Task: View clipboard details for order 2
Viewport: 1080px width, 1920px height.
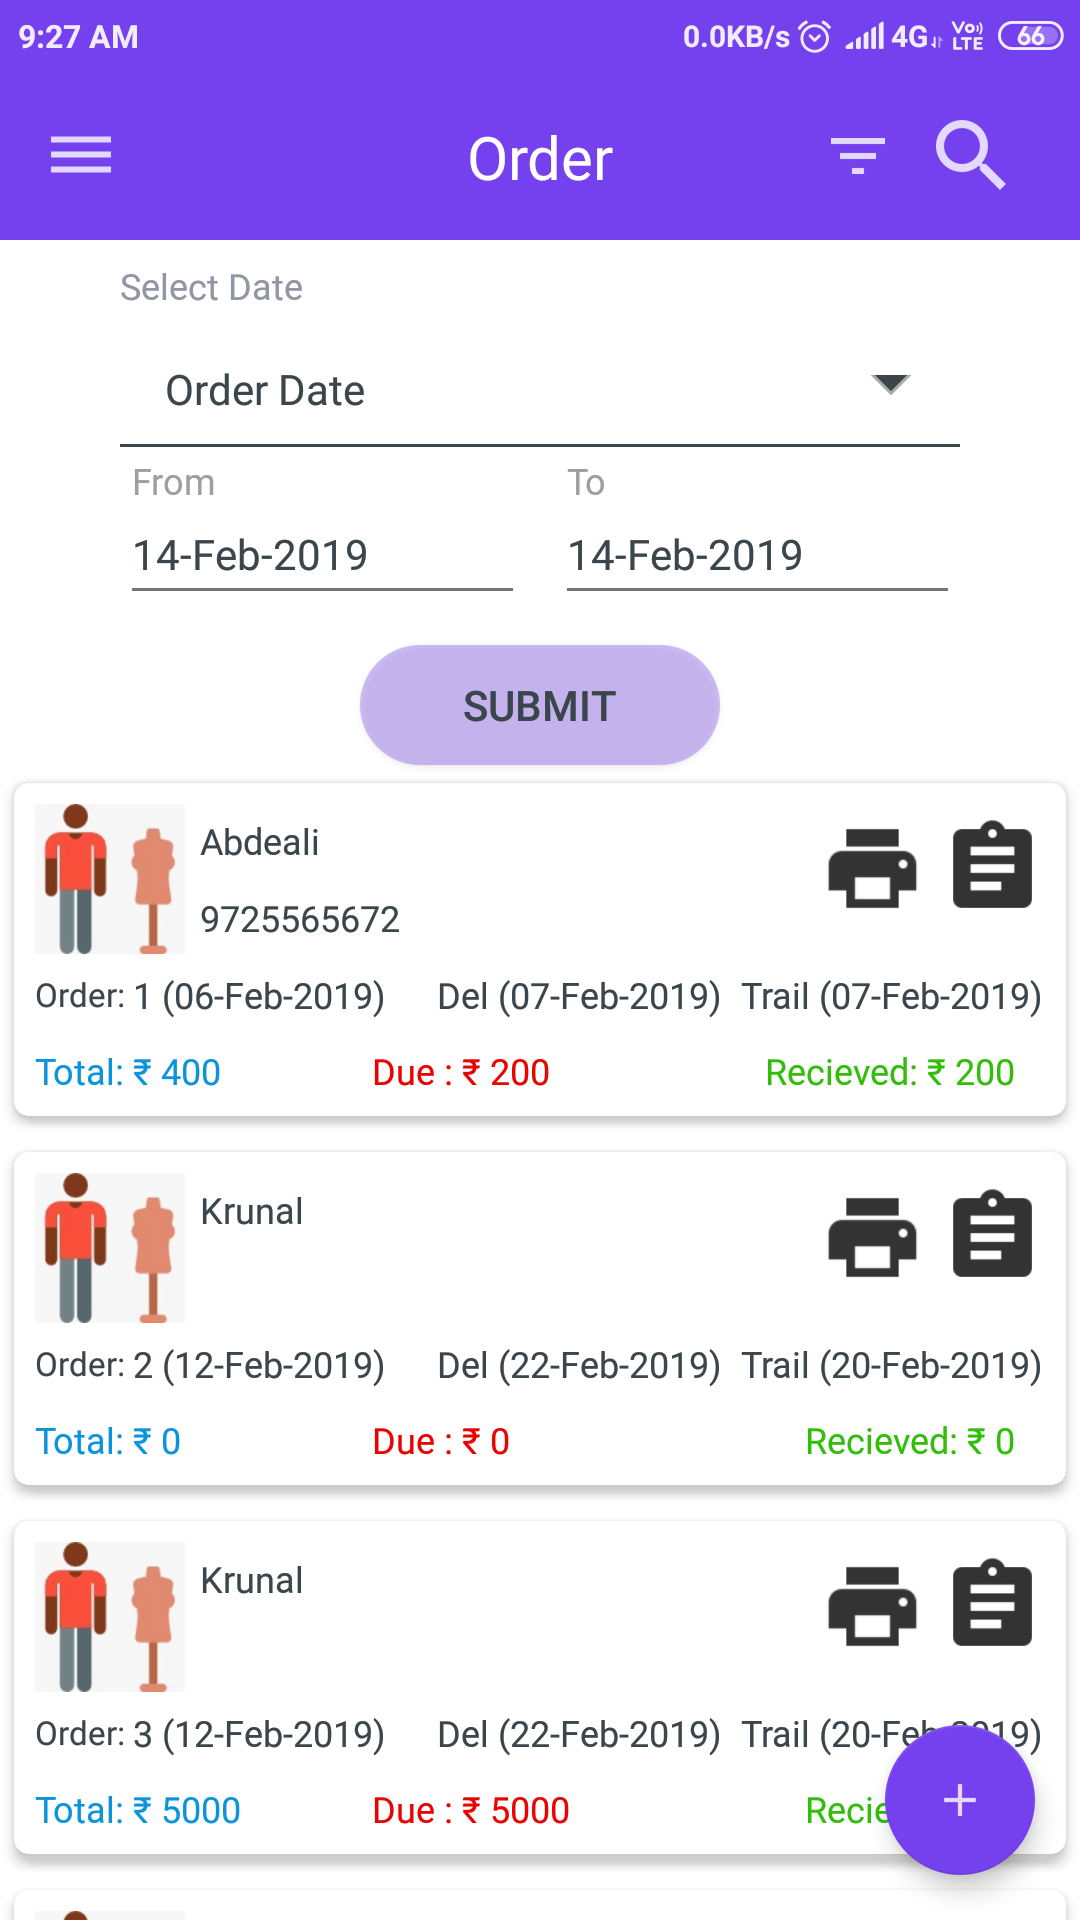Action: coord(992,1235)
